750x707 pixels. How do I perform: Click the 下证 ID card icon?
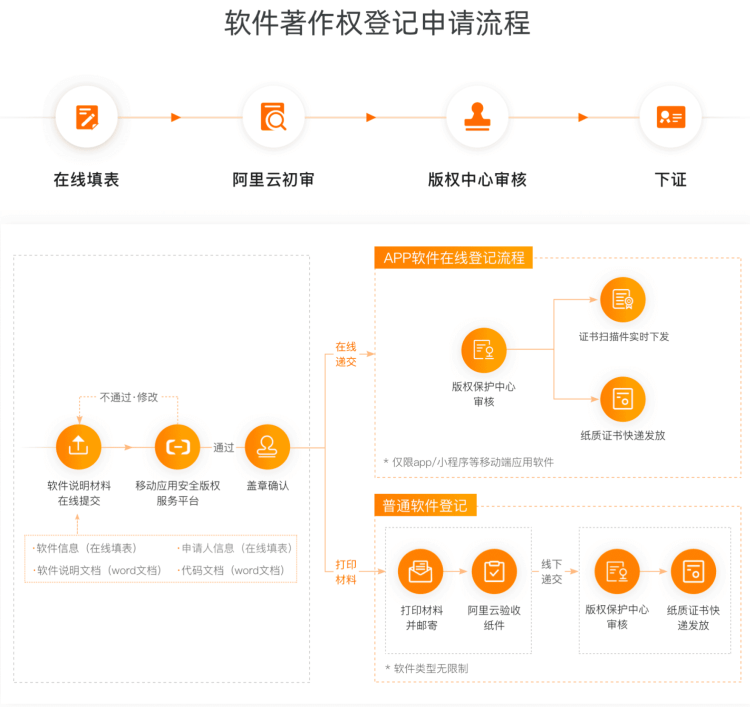pos(671,117)
